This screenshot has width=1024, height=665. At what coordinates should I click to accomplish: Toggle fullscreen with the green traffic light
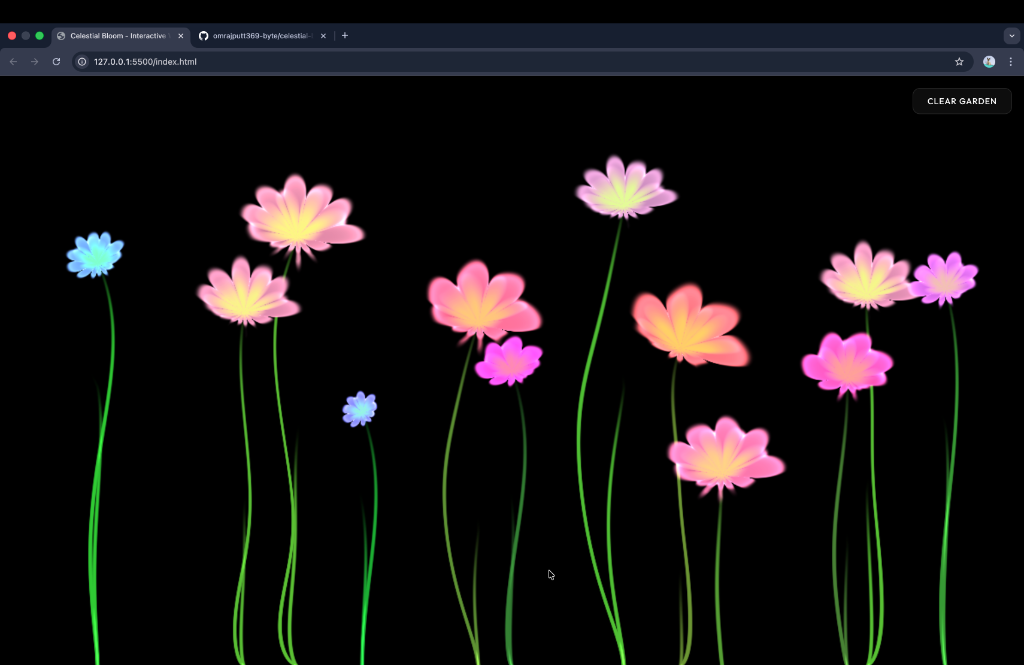click(x=38, y=35)
